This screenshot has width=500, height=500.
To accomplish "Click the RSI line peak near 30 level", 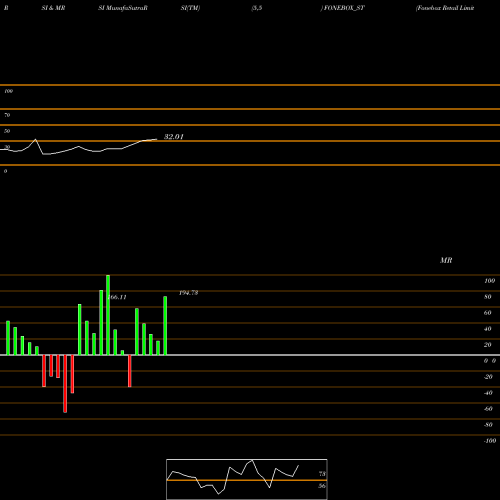I will pos(36,140).
